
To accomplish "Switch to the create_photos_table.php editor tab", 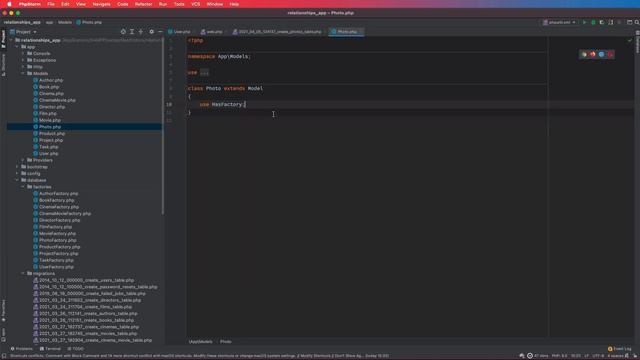I will coord(278,31).
